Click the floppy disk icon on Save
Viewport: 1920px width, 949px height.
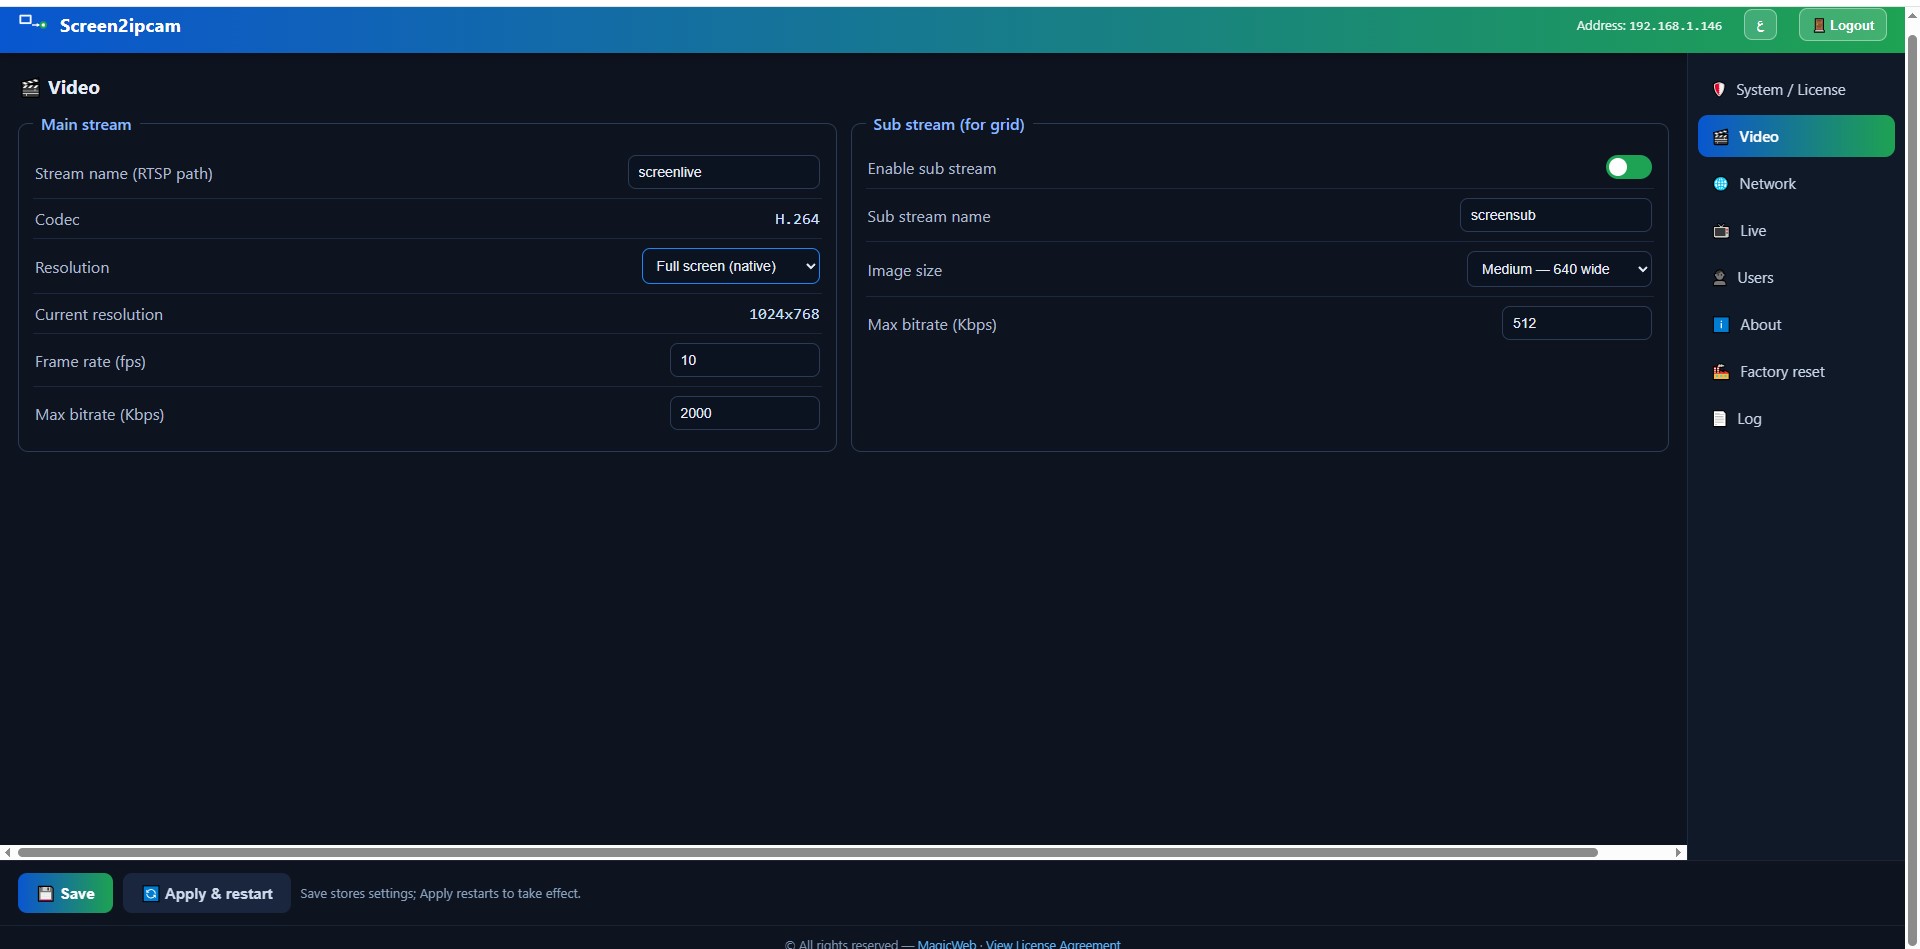(x=45, y=894)
